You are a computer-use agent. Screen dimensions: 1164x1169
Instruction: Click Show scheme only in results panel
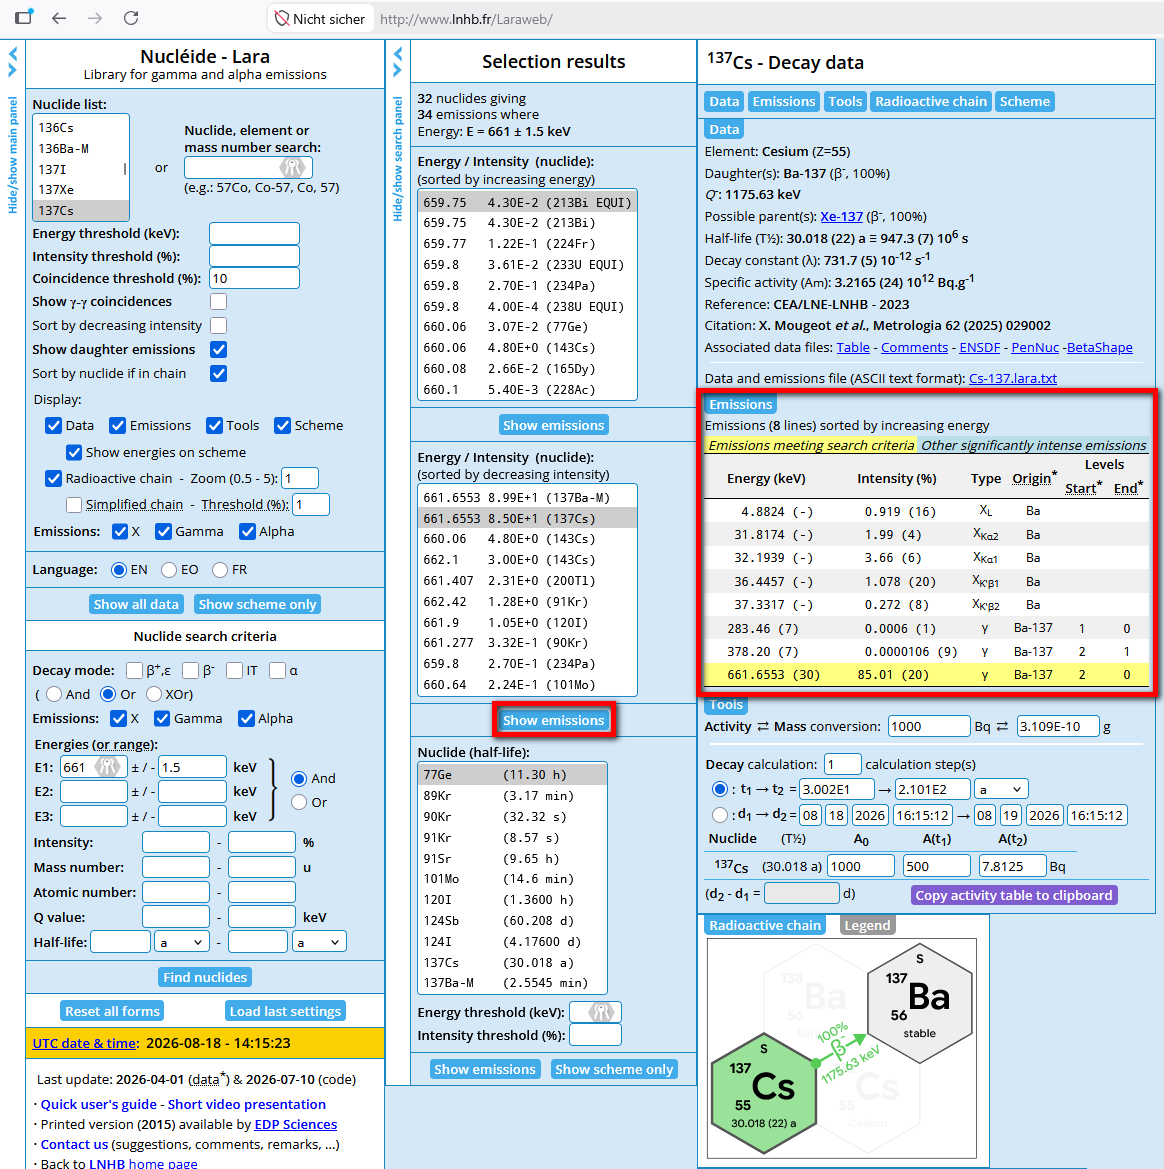point(614,1069)
